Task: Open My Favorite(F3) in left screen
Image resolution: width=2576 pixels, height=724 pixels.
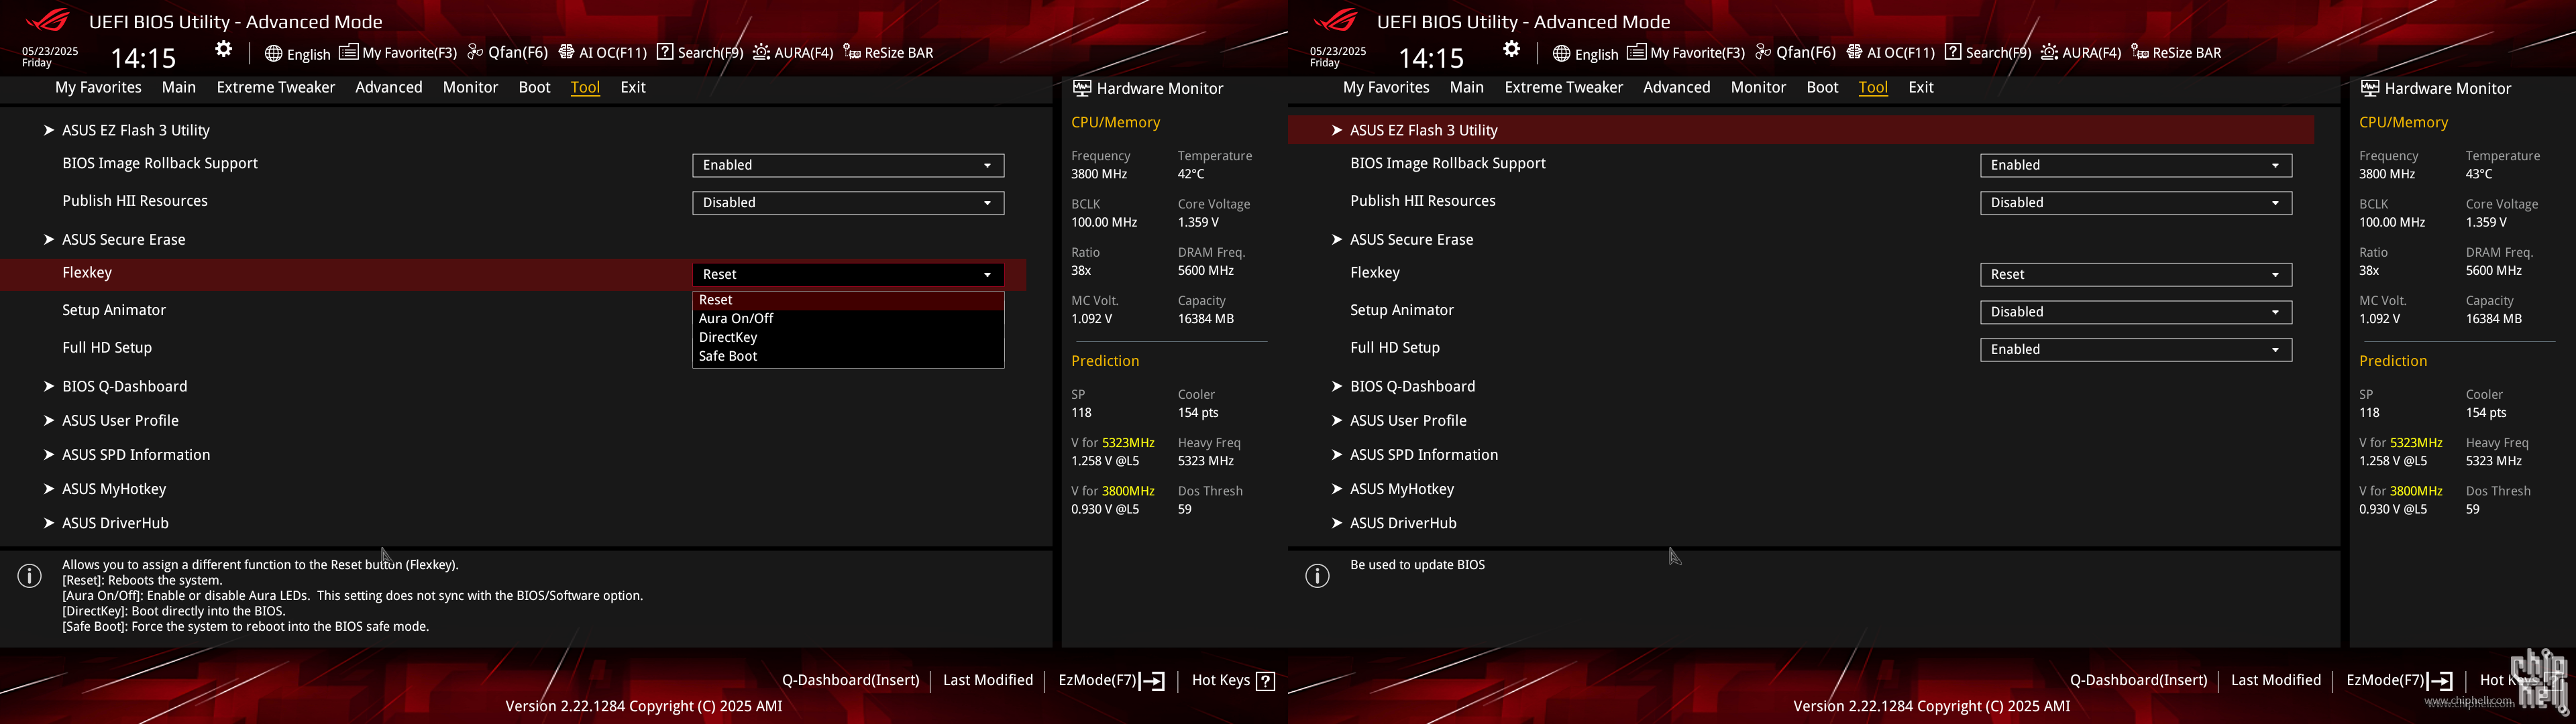Action: [398, 53]
